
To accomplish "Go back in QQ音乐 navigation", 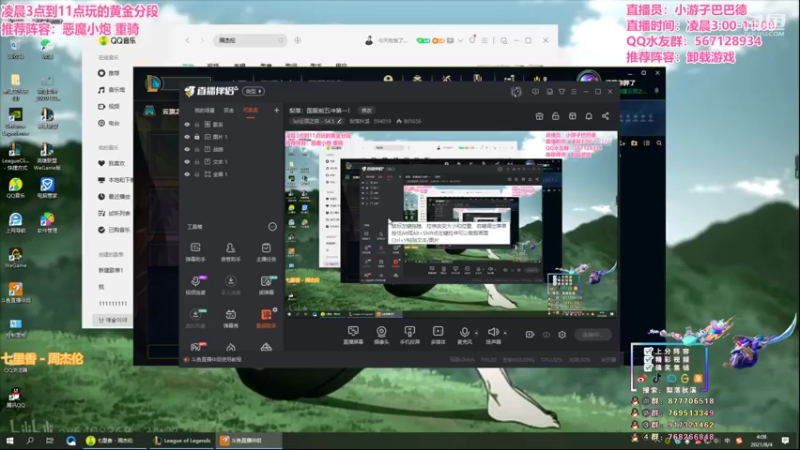I will (x=188, y=40).
